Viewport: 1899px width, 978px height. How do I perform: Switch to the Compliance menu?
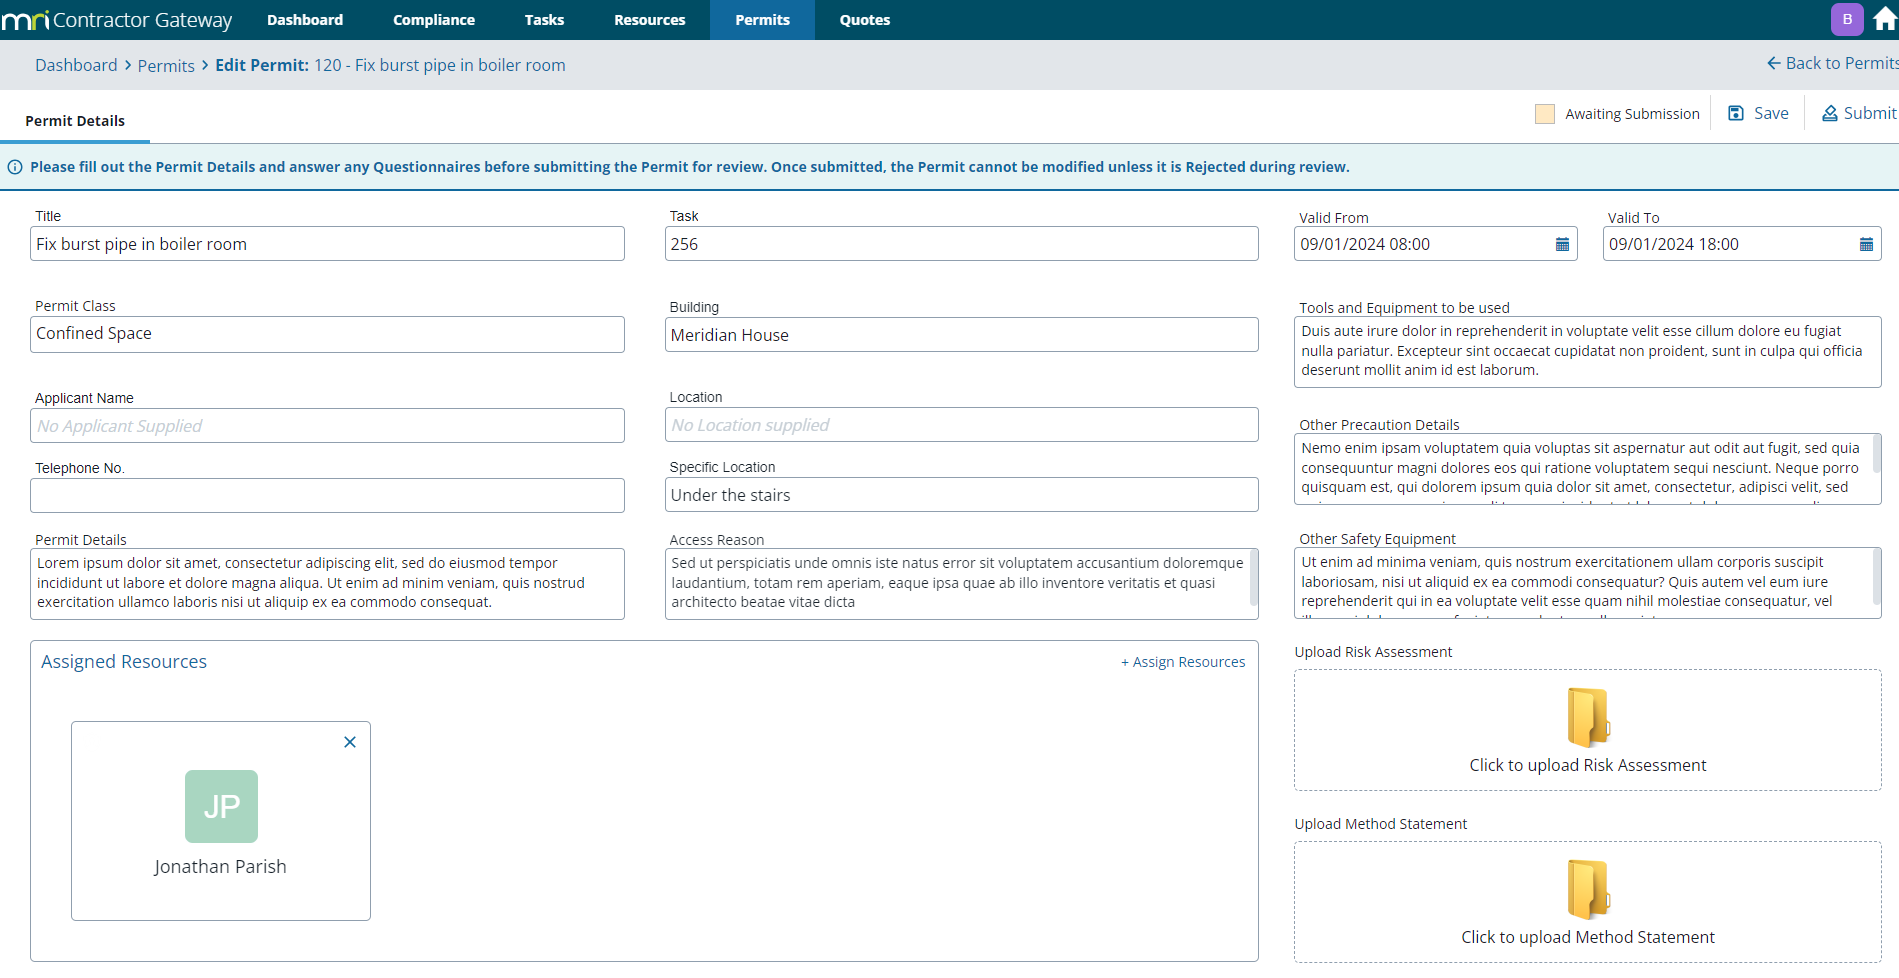[434, 20]
